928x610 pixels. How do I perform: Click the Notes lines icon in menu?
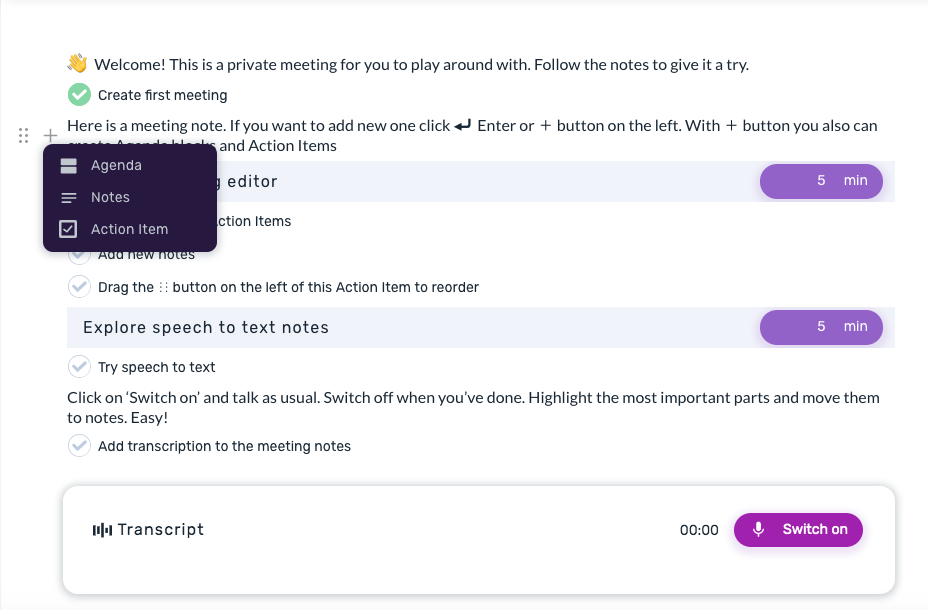(x=69, y=198)
